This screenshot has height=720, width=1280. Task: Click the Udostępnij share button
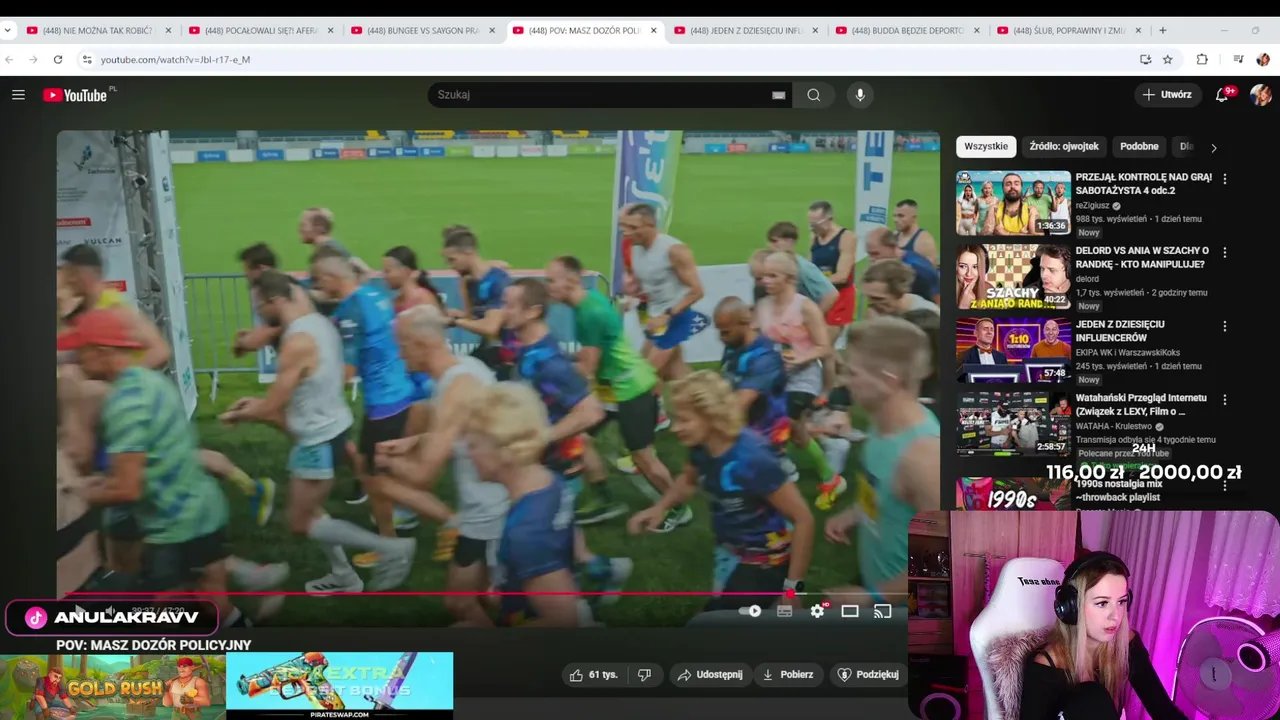(710, 675)
